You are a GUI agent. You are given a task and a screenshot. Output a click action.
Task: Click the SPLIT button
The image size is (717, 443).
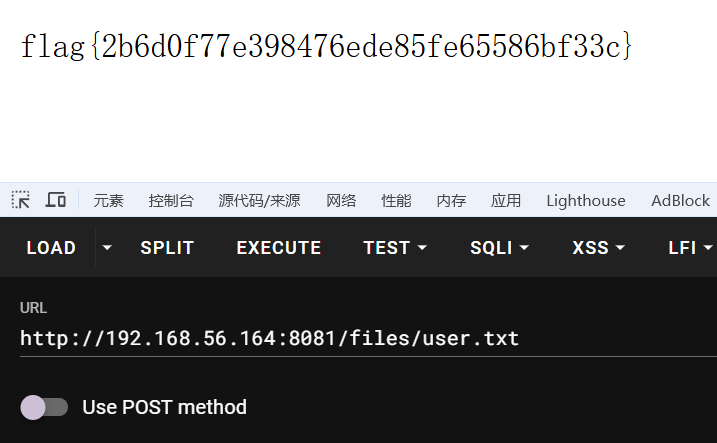click(x=167, y=248)
